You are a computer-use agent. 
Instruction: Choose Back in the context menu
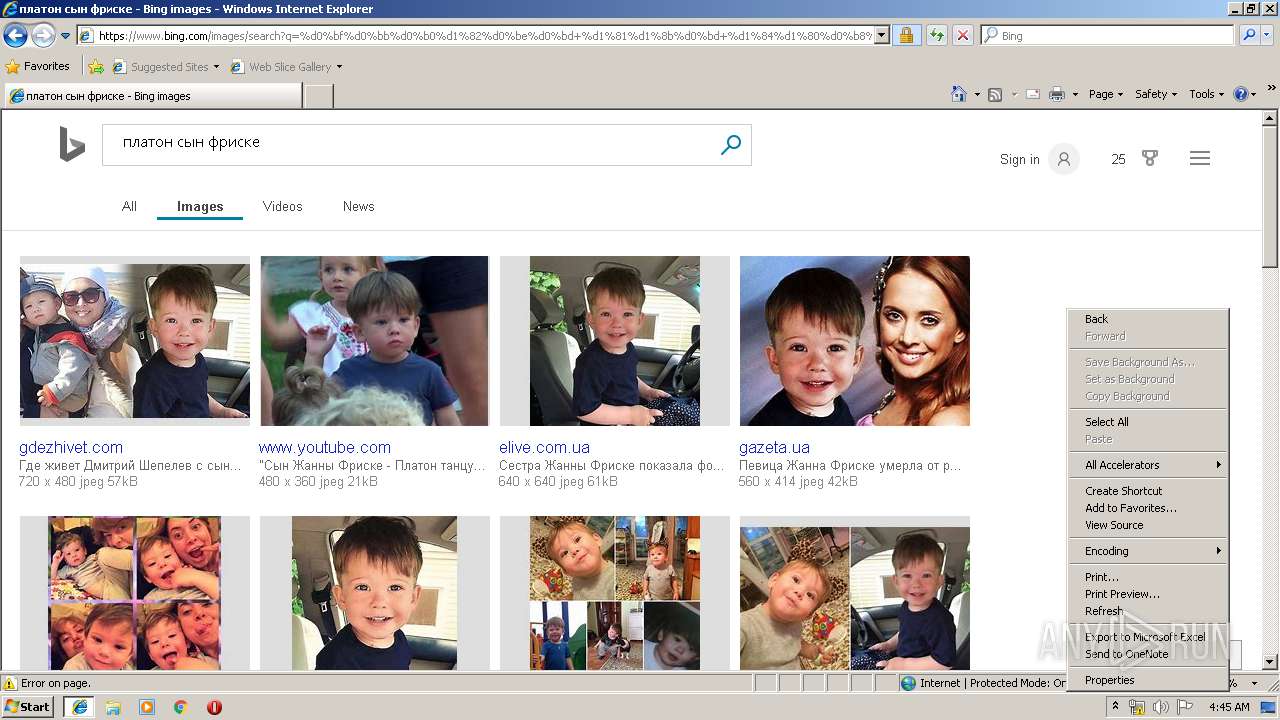pyautogui.click(x=1148, y=319)
